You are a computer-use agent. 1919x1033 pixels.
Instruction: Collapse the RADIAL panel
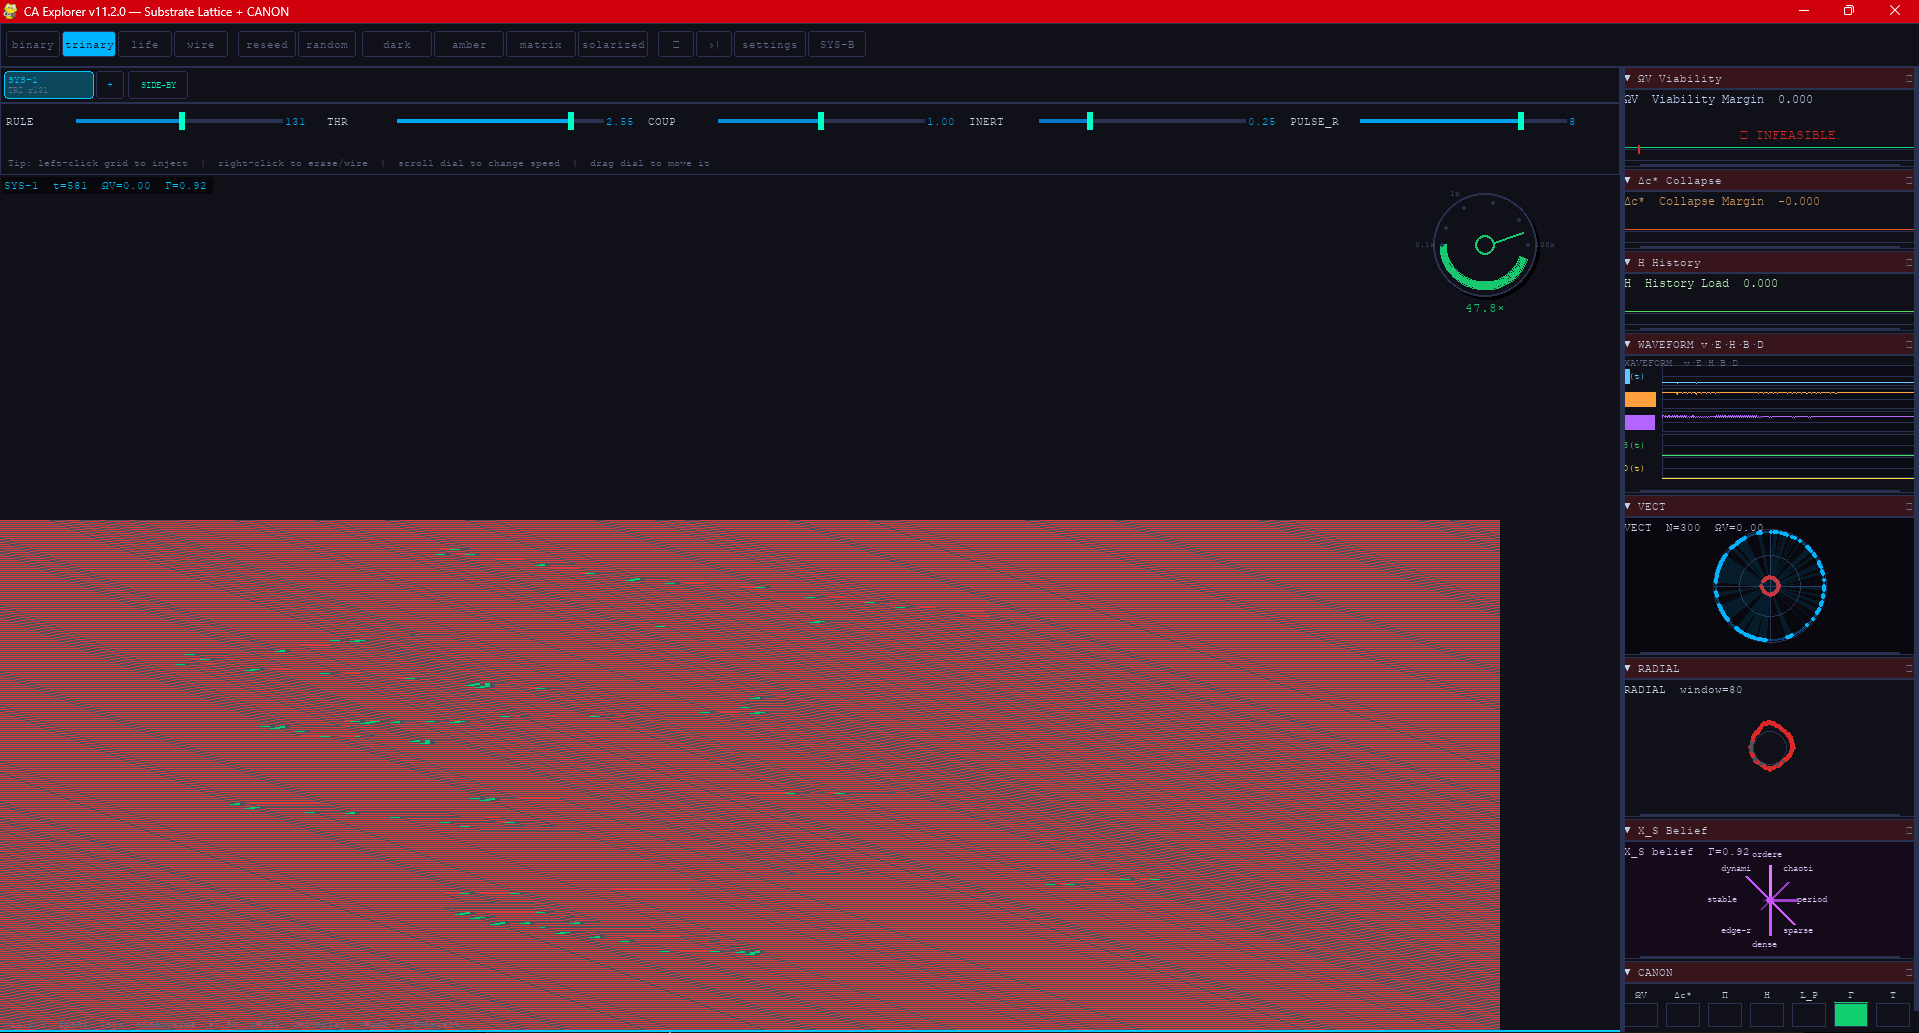pos(1628,668)
